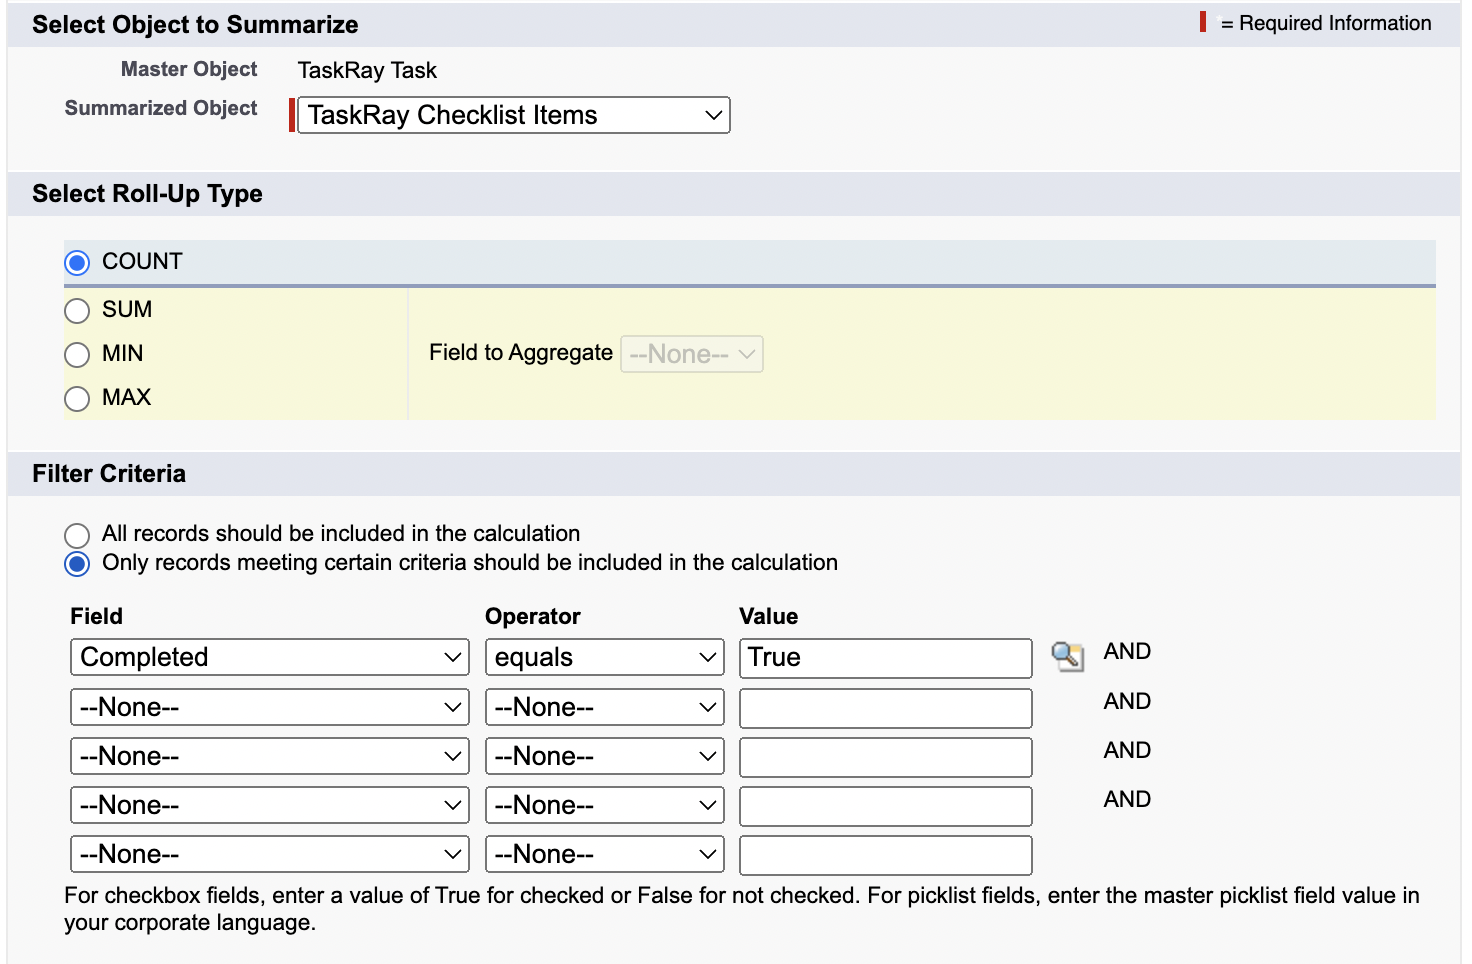The image size is (1472, 964).
Task: Click the 'Value' column header
Action: (x=768, y=616)
